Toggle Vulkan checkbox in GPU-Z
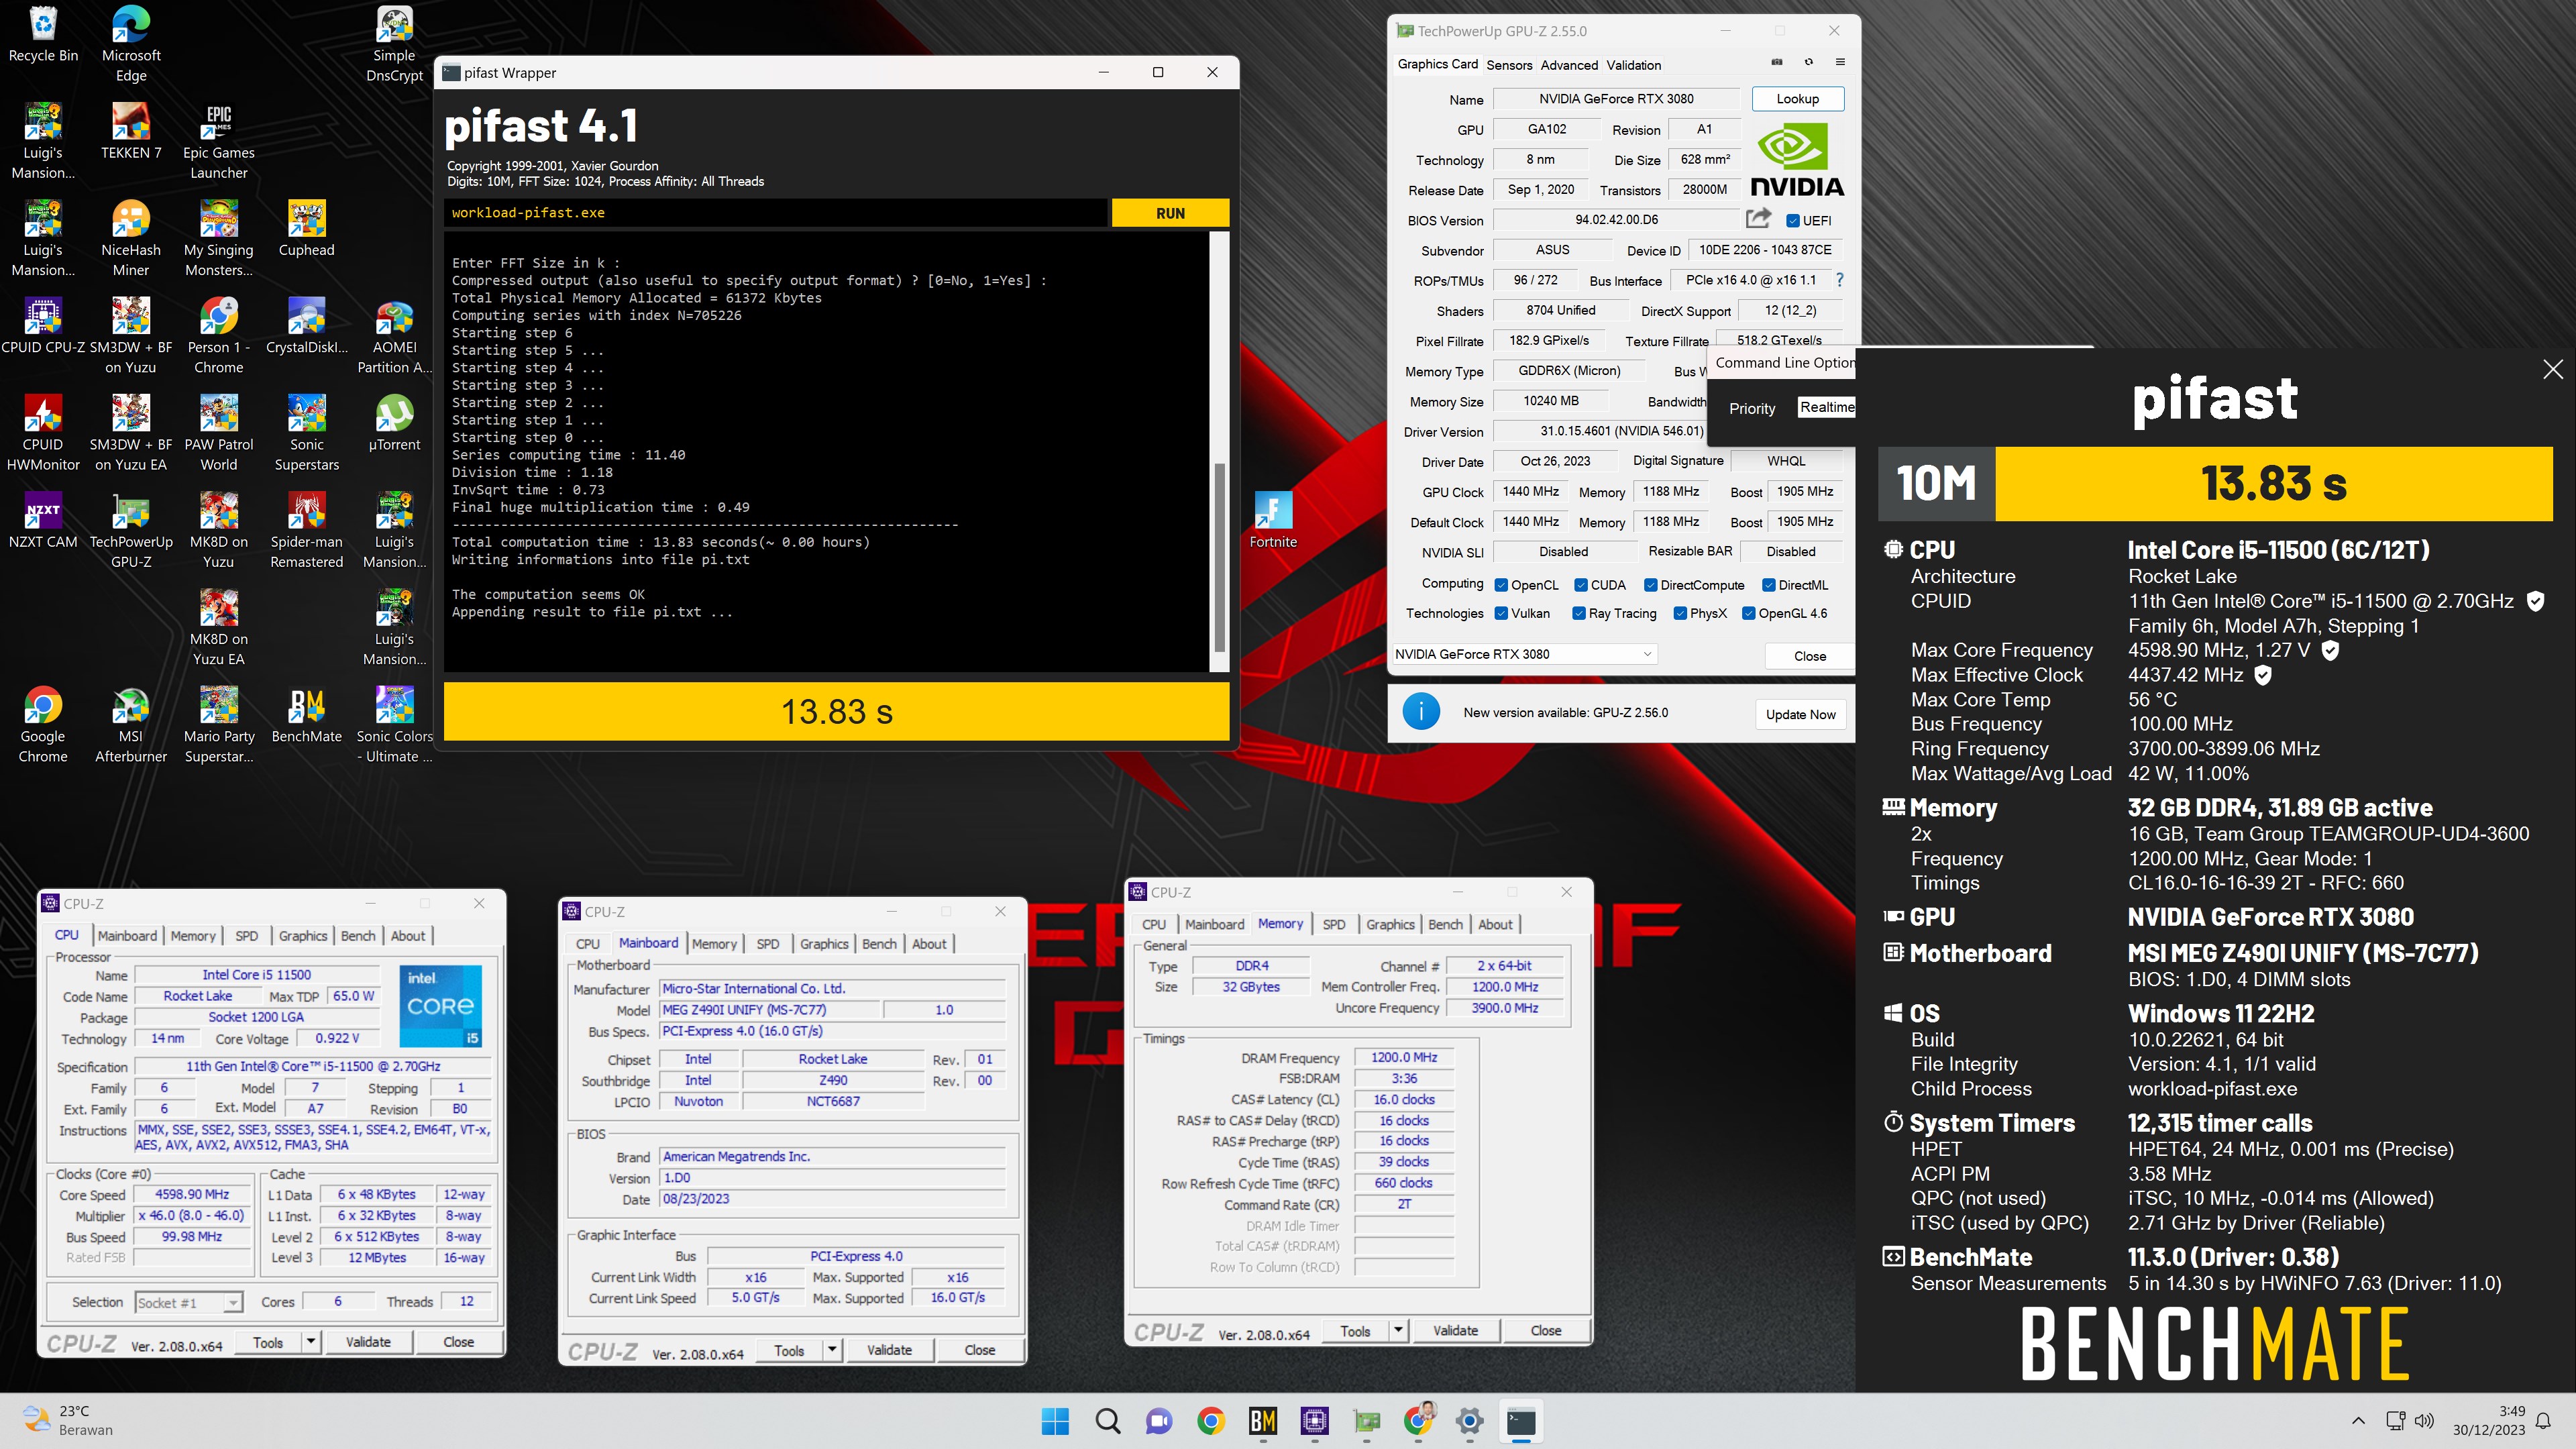2576x1449 pixels. [1501, 613]
